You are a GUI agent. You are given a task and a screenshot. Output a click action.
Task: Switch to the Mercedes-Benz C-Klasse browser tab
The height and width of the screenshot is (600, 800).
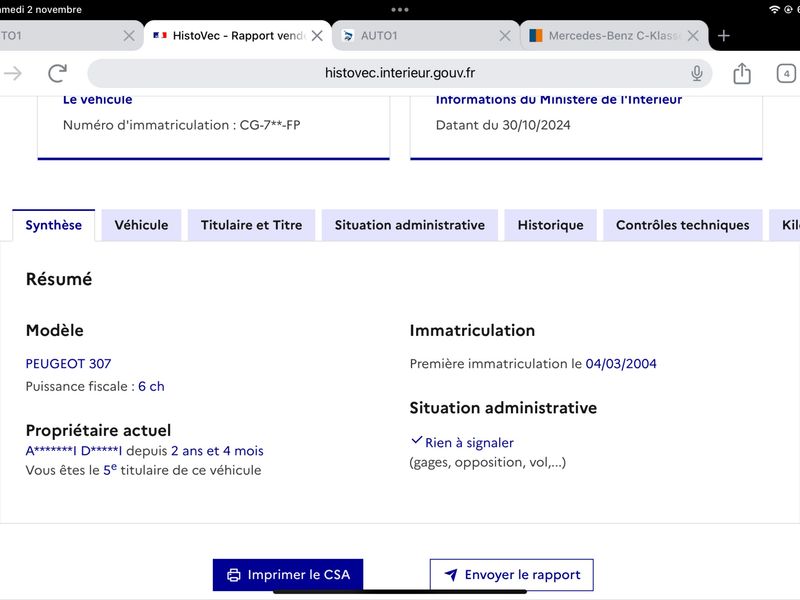(614, 36)
